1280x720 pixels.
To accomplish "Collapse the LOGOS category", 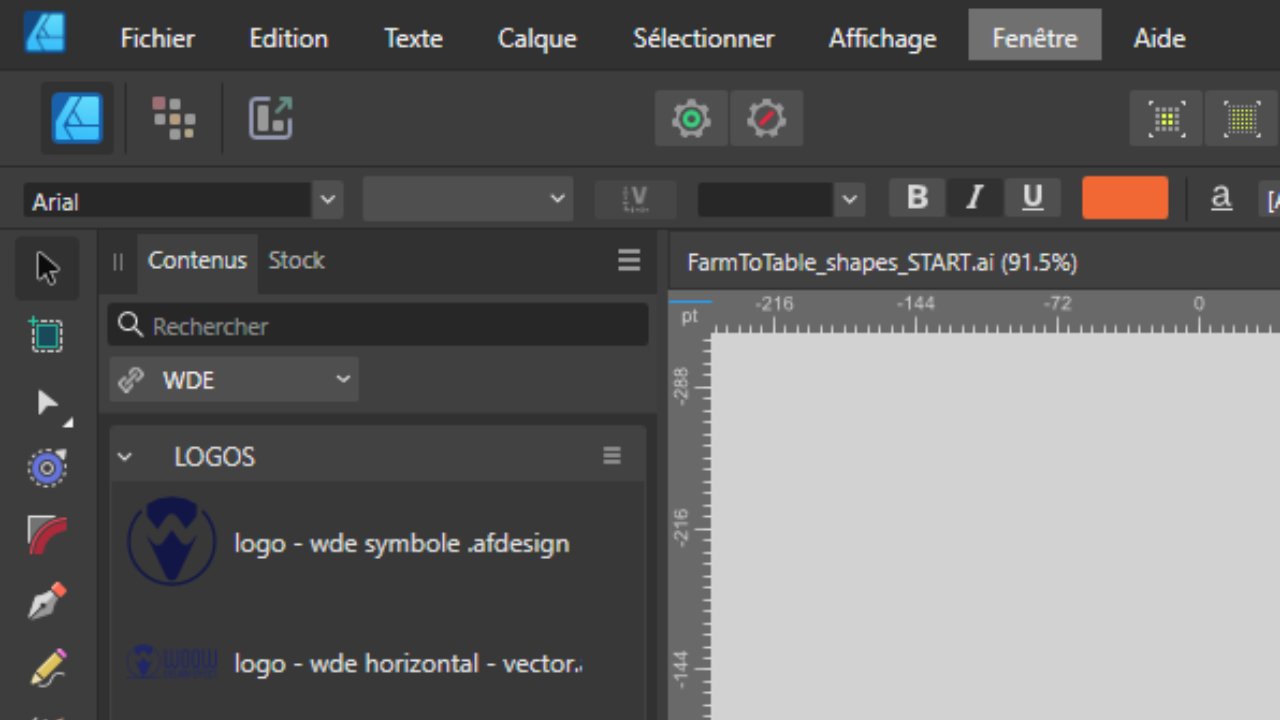I will (x=125, y=457).
